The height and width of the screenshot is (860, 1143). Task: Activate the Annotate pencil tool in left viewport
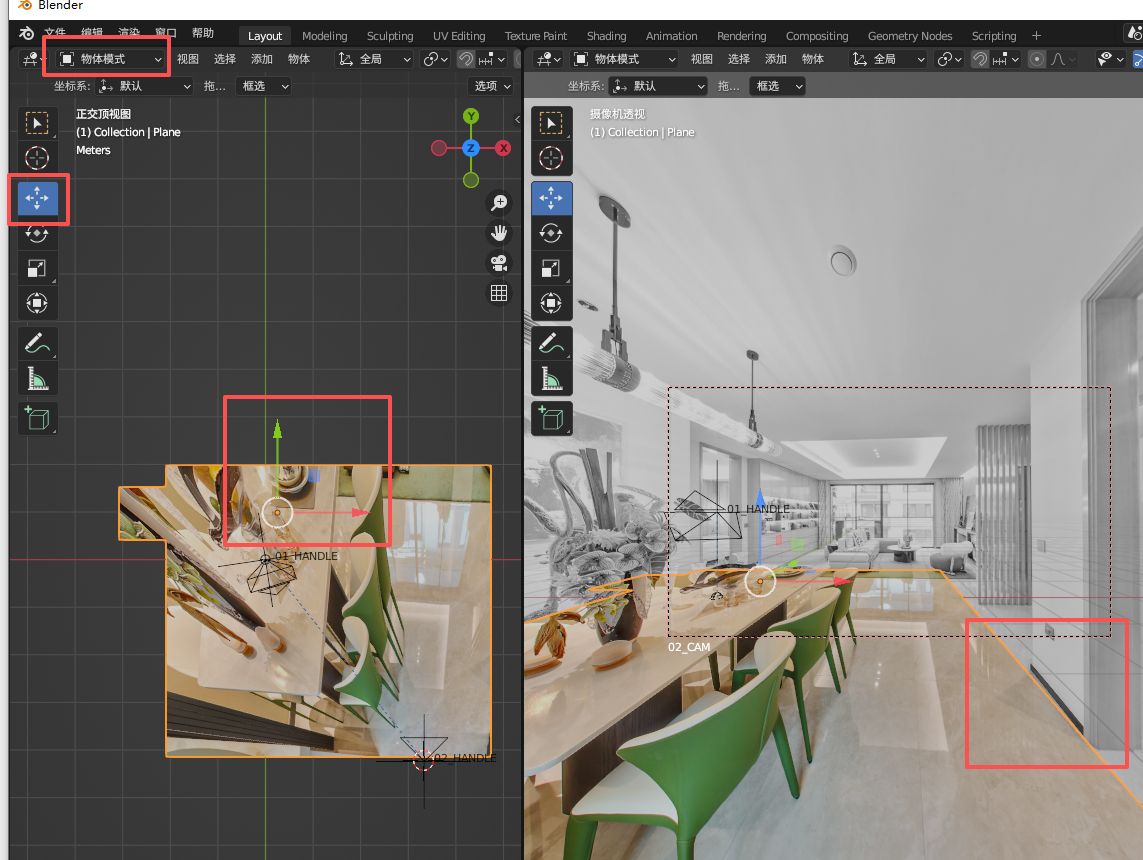pos(37,344)
